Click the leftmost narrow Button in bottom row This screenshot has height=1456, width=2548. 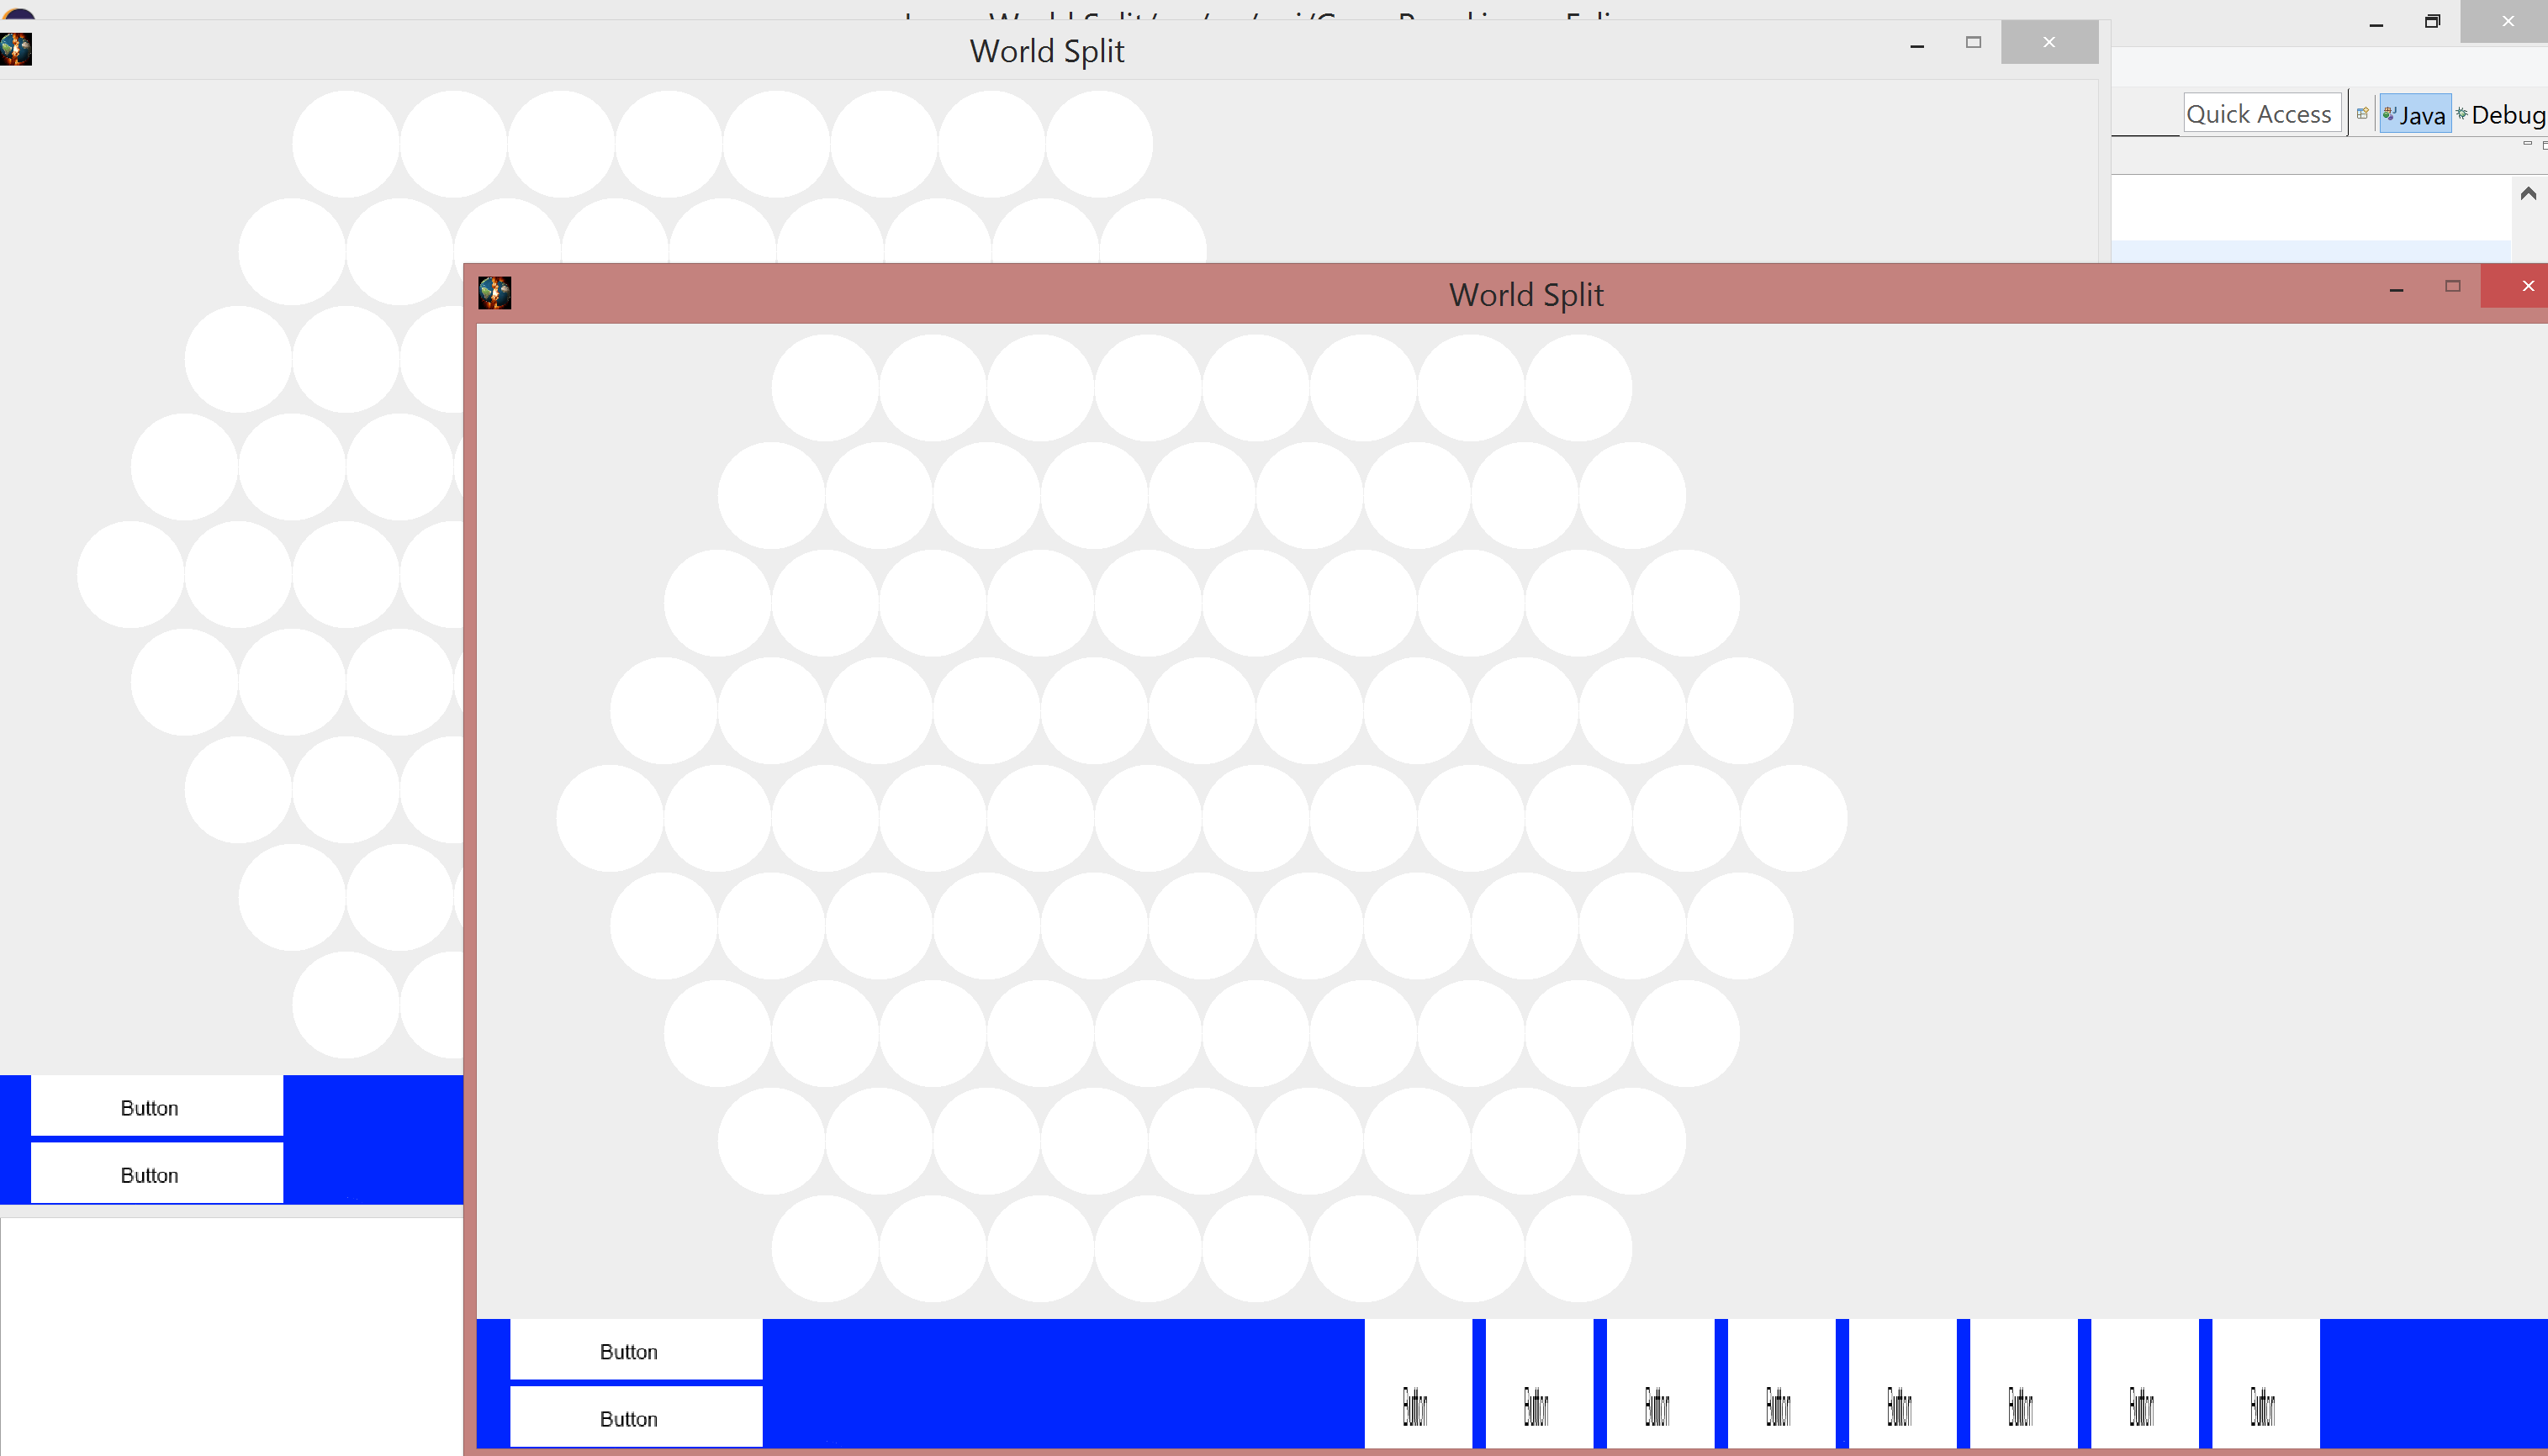1417,1383
